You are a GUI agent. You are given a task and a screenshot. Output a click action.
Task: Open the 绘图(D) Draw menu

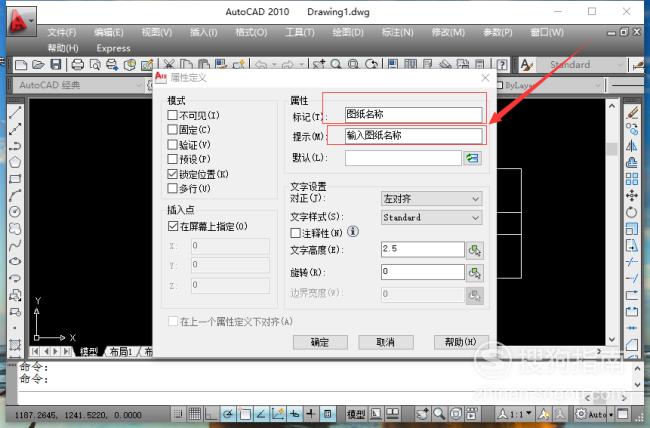pos(348,32)
